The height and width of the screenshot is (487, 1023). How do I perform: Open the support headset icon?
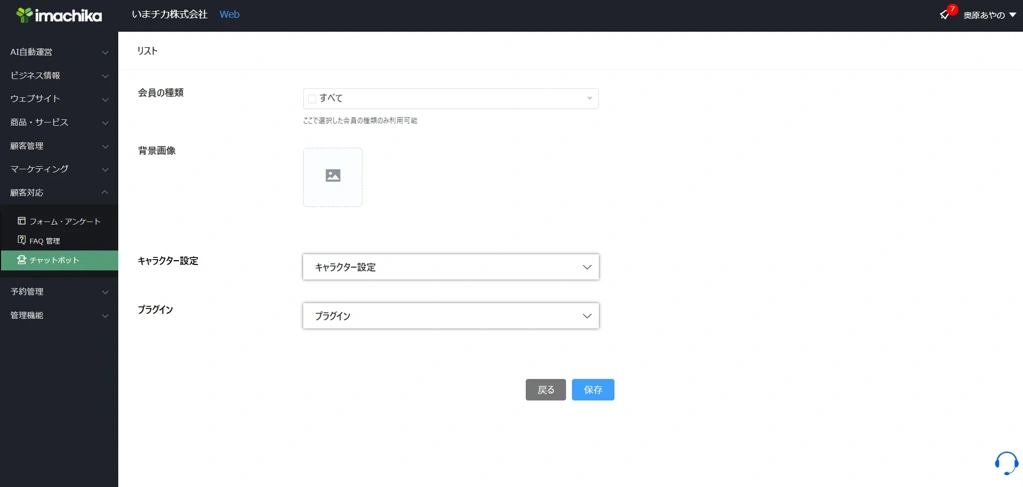coord(1006,463)
